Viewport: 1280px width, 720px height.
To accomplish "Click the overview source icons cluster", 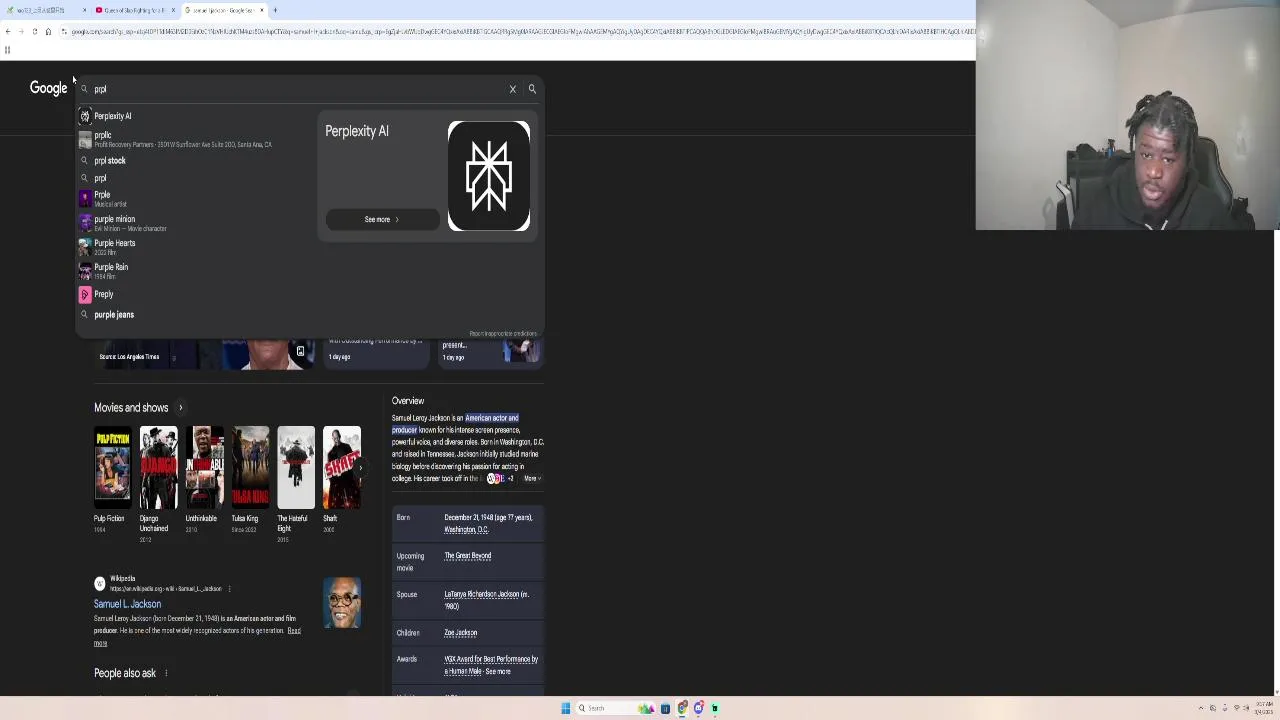I will point(499,479).
